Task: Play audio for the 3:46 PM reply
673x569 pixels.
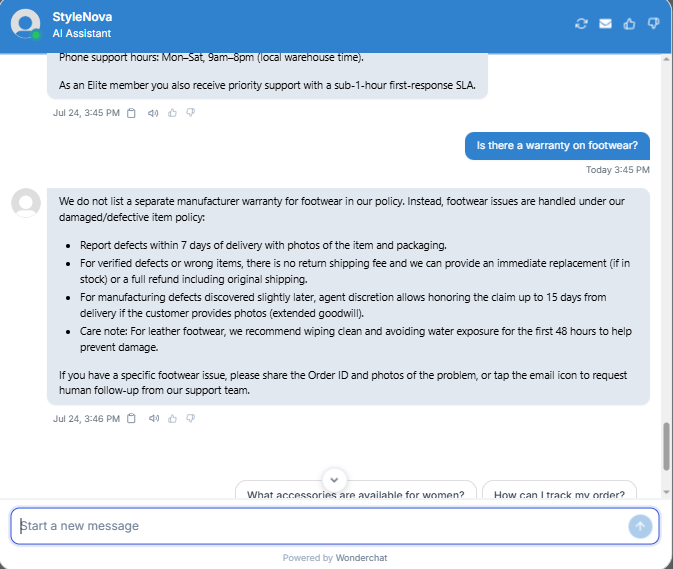Action: tap(154, 418)
